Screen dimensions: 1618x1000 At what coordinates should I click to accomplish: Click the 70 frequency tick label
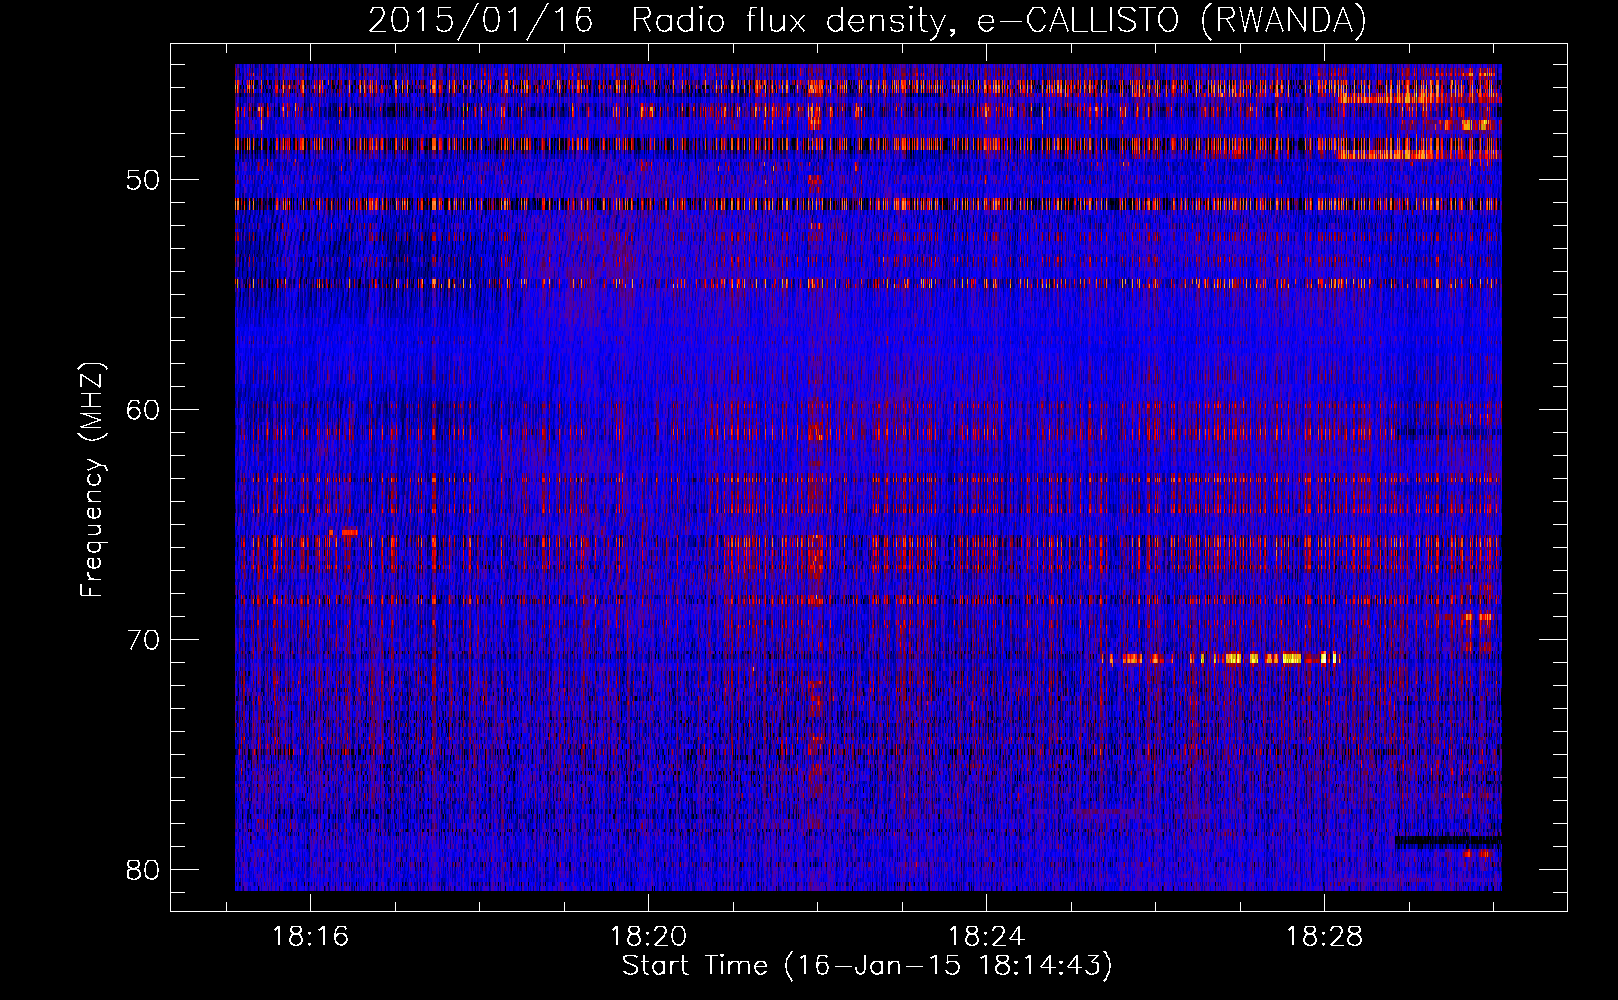tap(142, 640)
